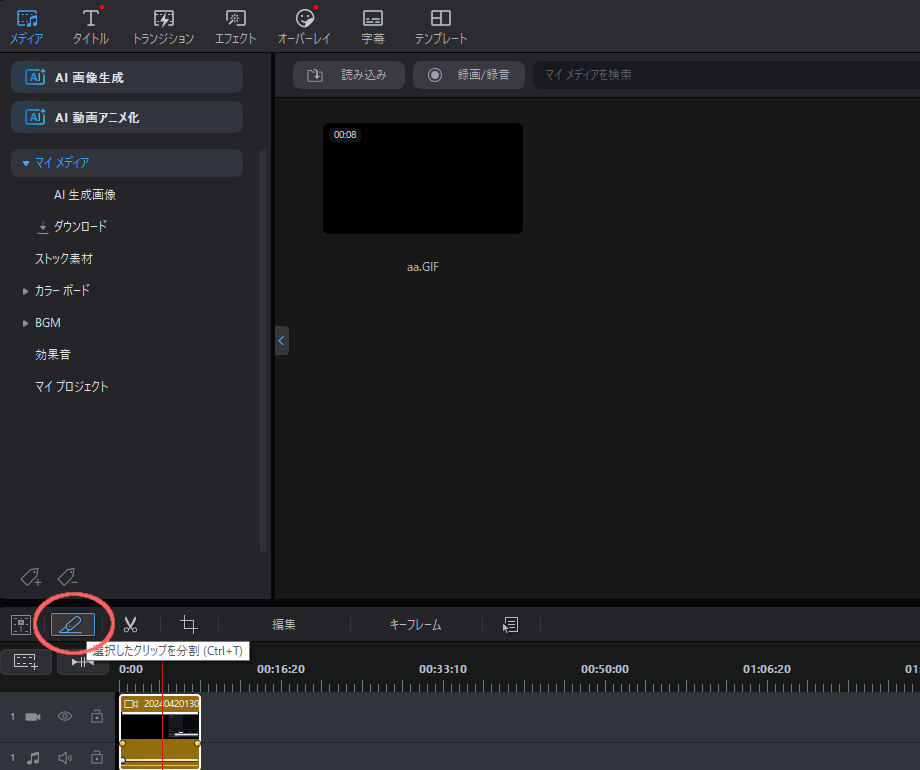Open the crop tool in timeline toolbar

[188, 625]
